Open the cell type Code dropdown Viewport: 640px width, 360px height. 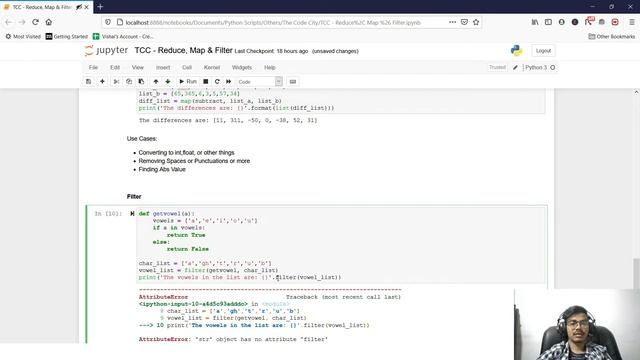click(x=260, y=82)
